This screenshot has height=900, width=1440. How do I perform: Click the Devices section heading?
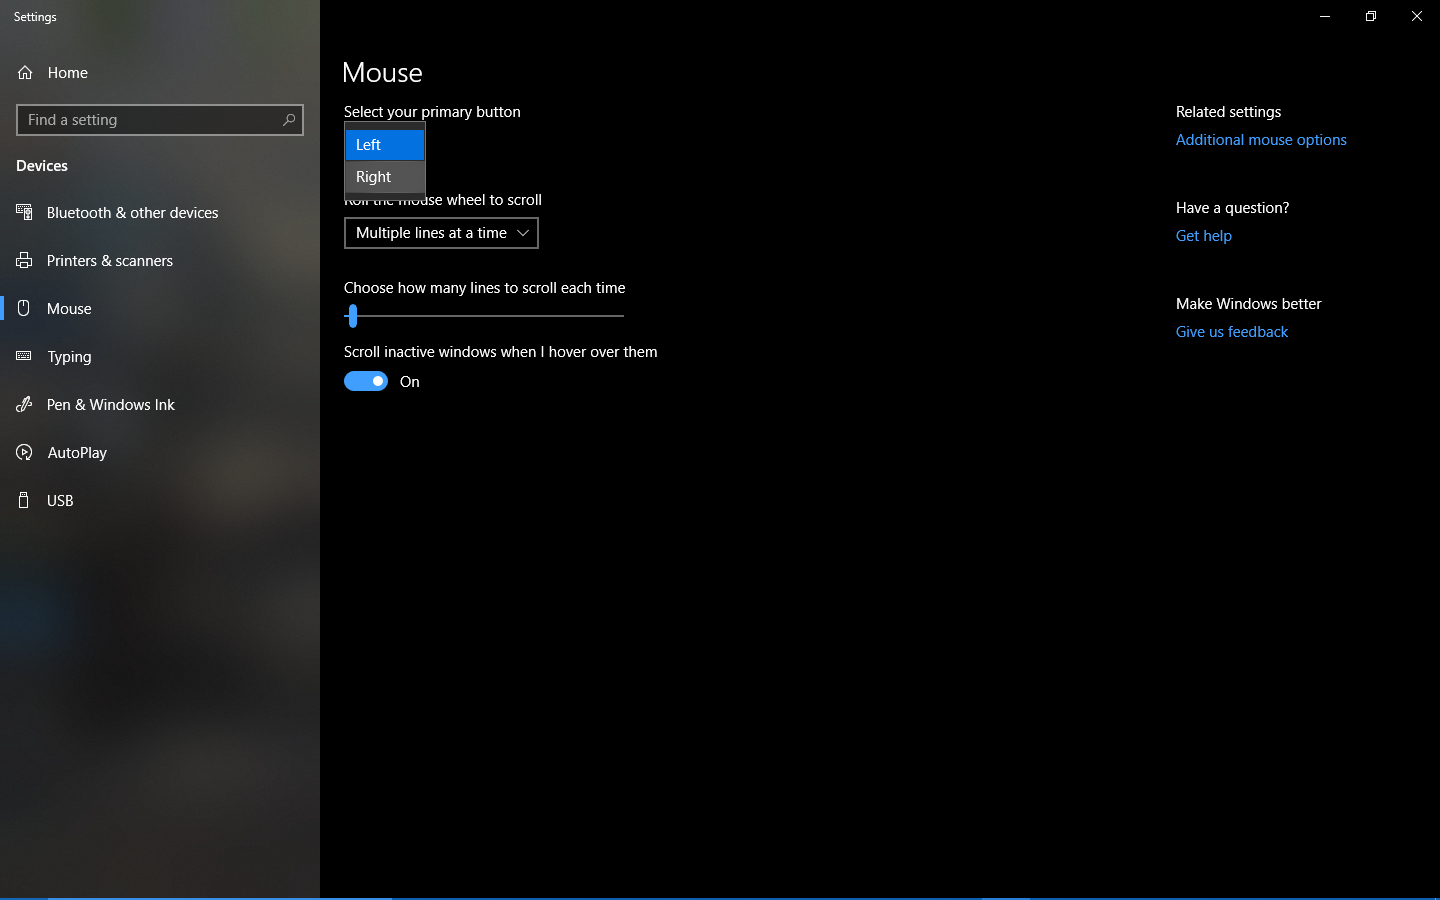[x=42, y=166]
